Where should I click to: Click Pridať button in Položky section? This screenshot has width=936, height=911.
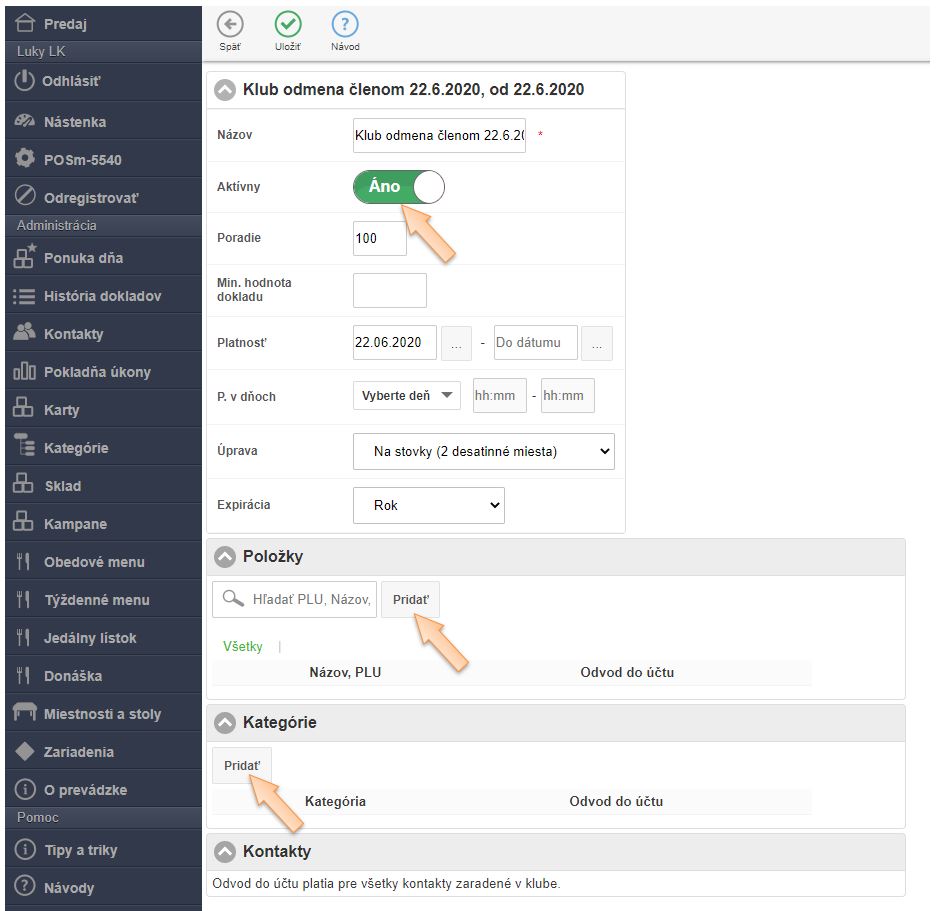[410, 600]
